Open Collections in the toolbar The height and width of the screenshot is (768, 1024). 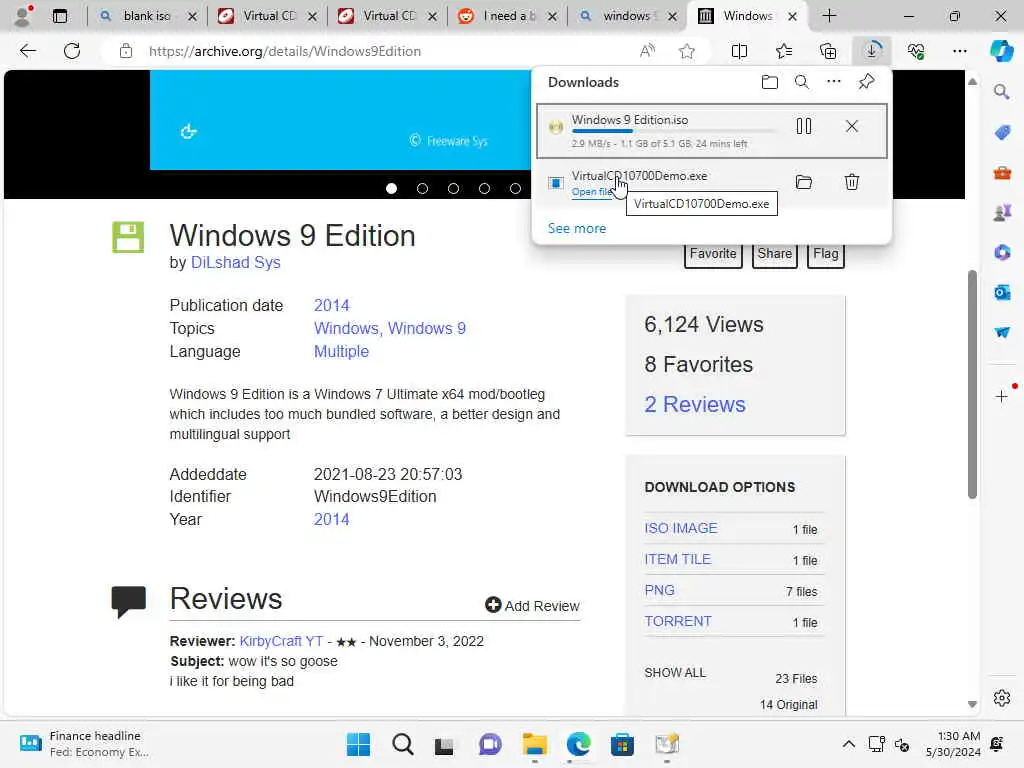click(x=828, y=51)
